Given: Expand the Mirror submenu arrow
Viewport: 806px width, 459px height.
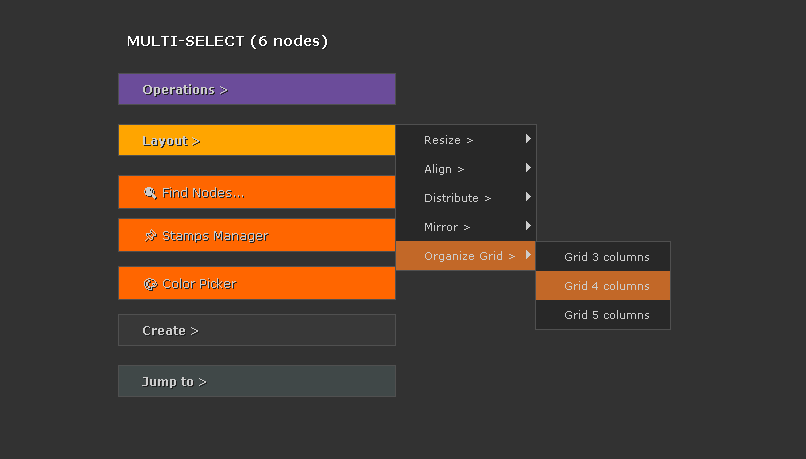Looking at the screenshot, I should [x=528, y=226].
